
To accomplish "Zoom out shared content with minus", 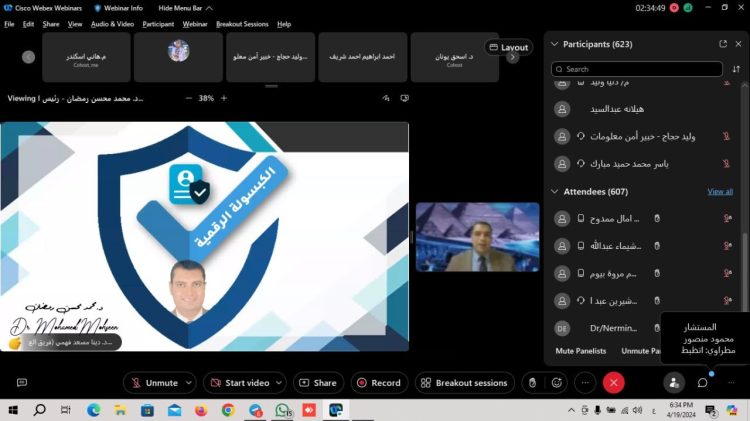I will (x=188, y=98).
